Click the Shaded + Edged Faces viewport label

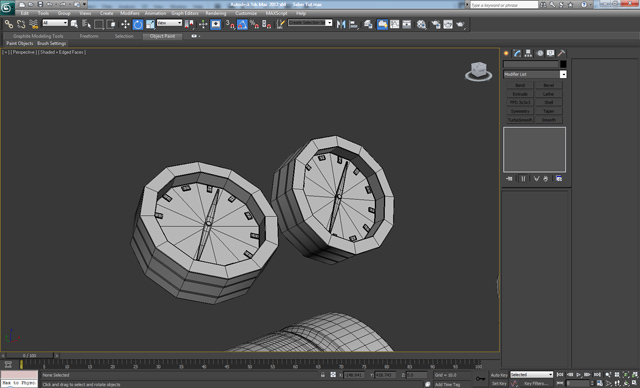(62, 52)
